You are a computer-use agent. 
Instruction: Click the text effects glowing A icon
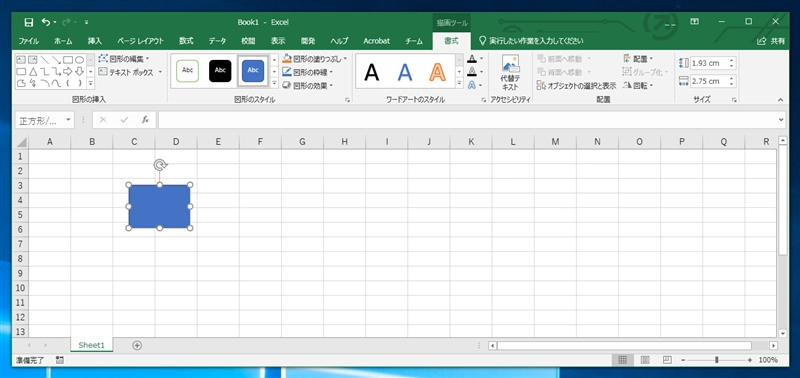point(472,85)
